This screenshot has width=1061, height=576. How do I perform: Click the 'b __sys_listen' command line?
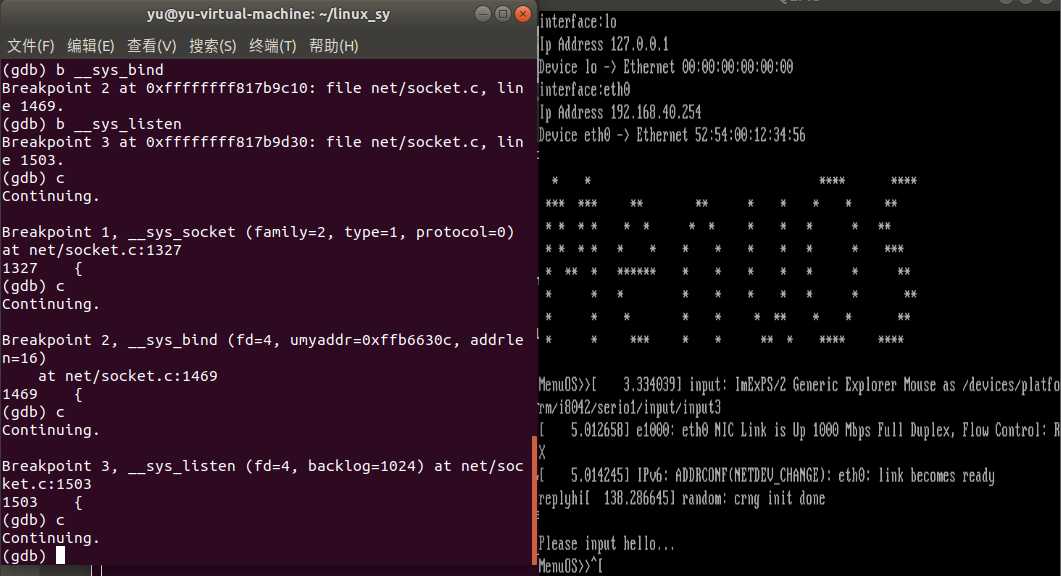(91, 124)
